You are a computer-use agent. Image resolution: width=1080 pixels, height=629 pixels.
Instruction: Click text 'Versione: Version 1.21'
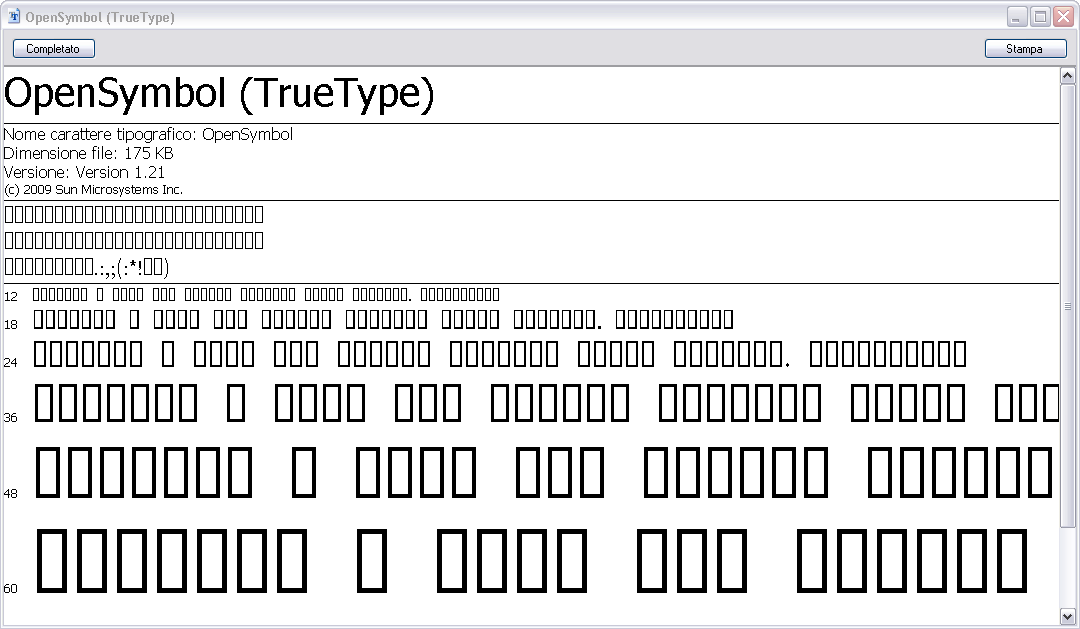(x=84, y=172)
